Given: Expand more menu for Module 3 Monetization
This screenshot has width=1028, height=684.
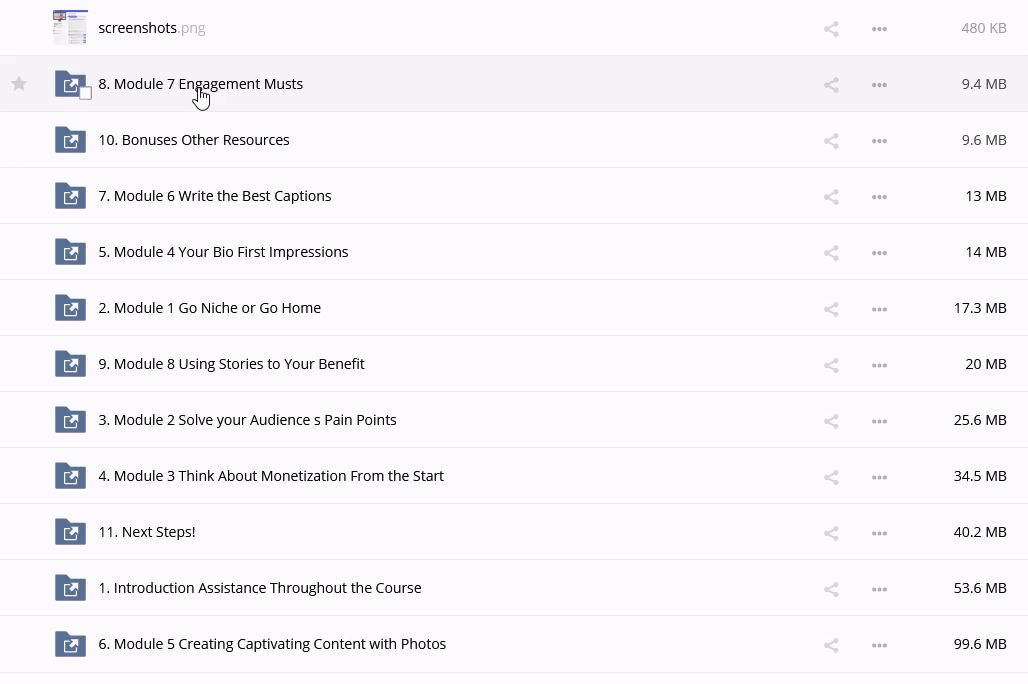Looking at the screenshot, I should coord(879,477).
